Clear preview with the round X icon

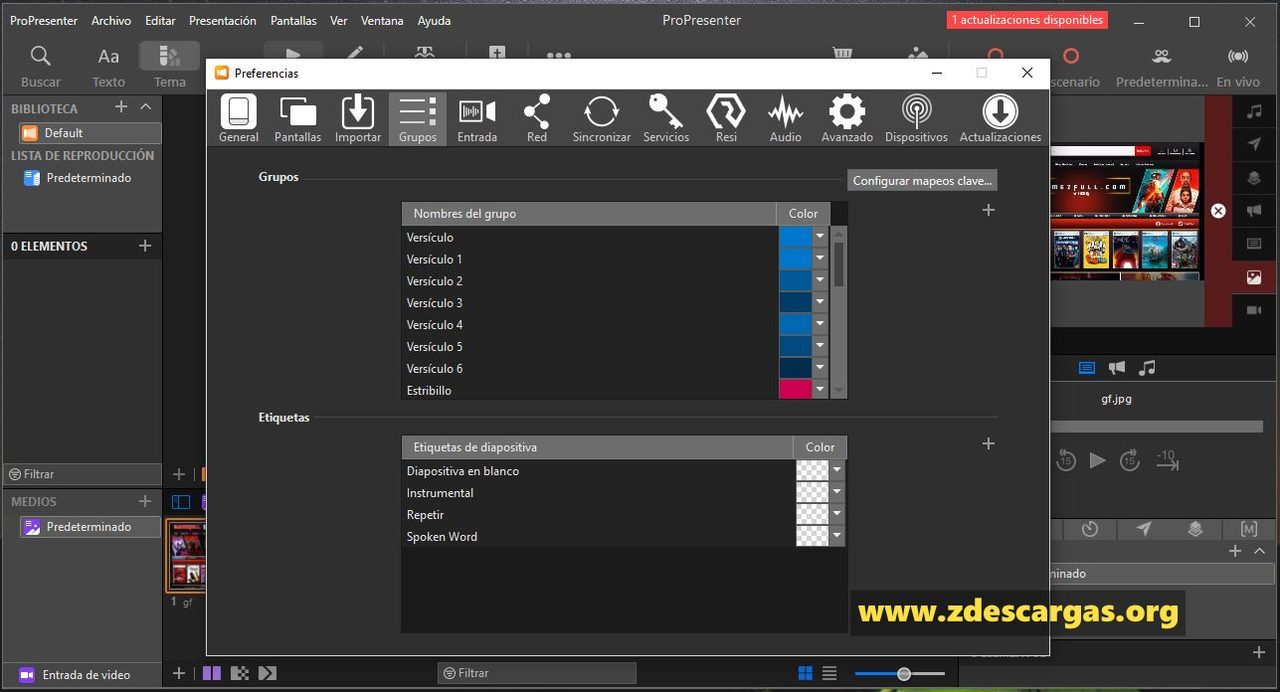coord(1218,211)
